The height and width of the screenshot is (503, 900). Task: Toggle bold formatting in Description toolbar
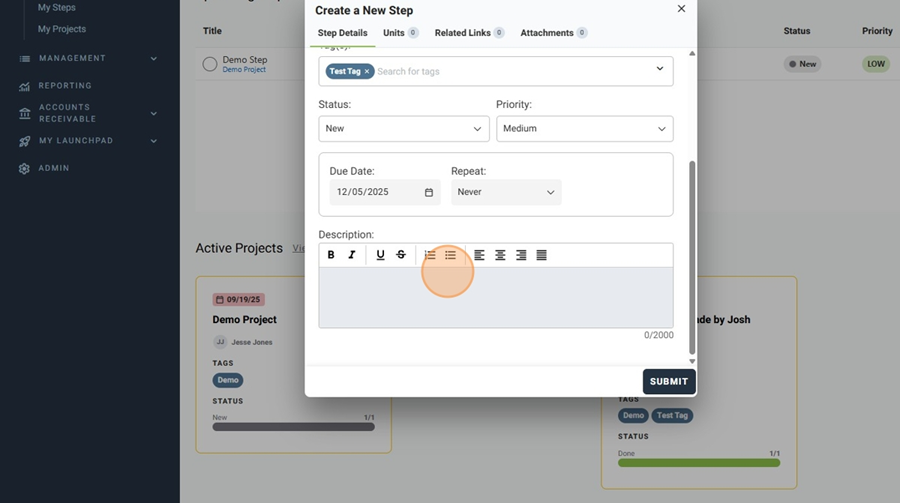click(331, 255)
